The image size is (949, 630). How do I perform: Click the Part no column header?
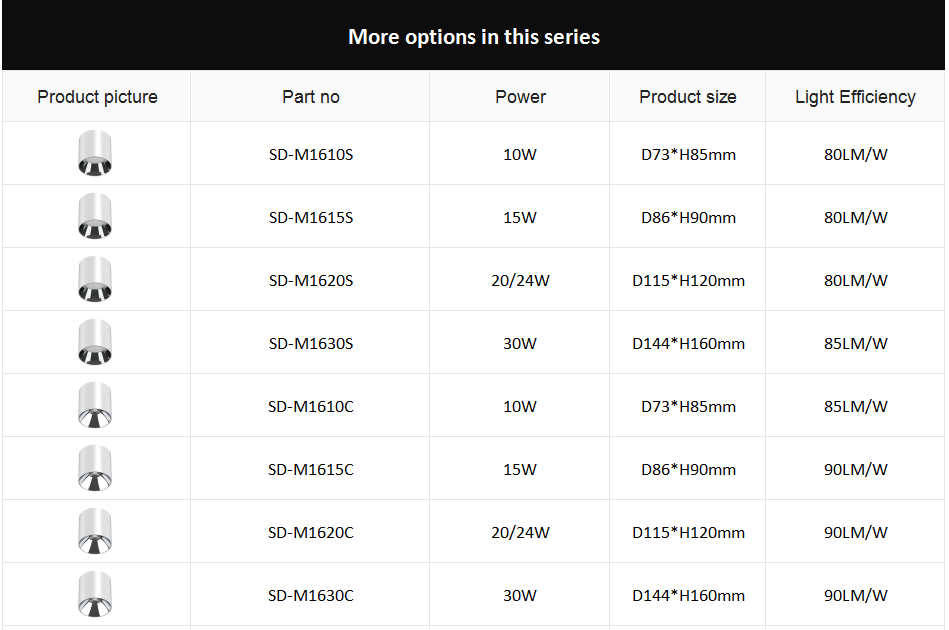pyautogui.click(x=311, y=97)
